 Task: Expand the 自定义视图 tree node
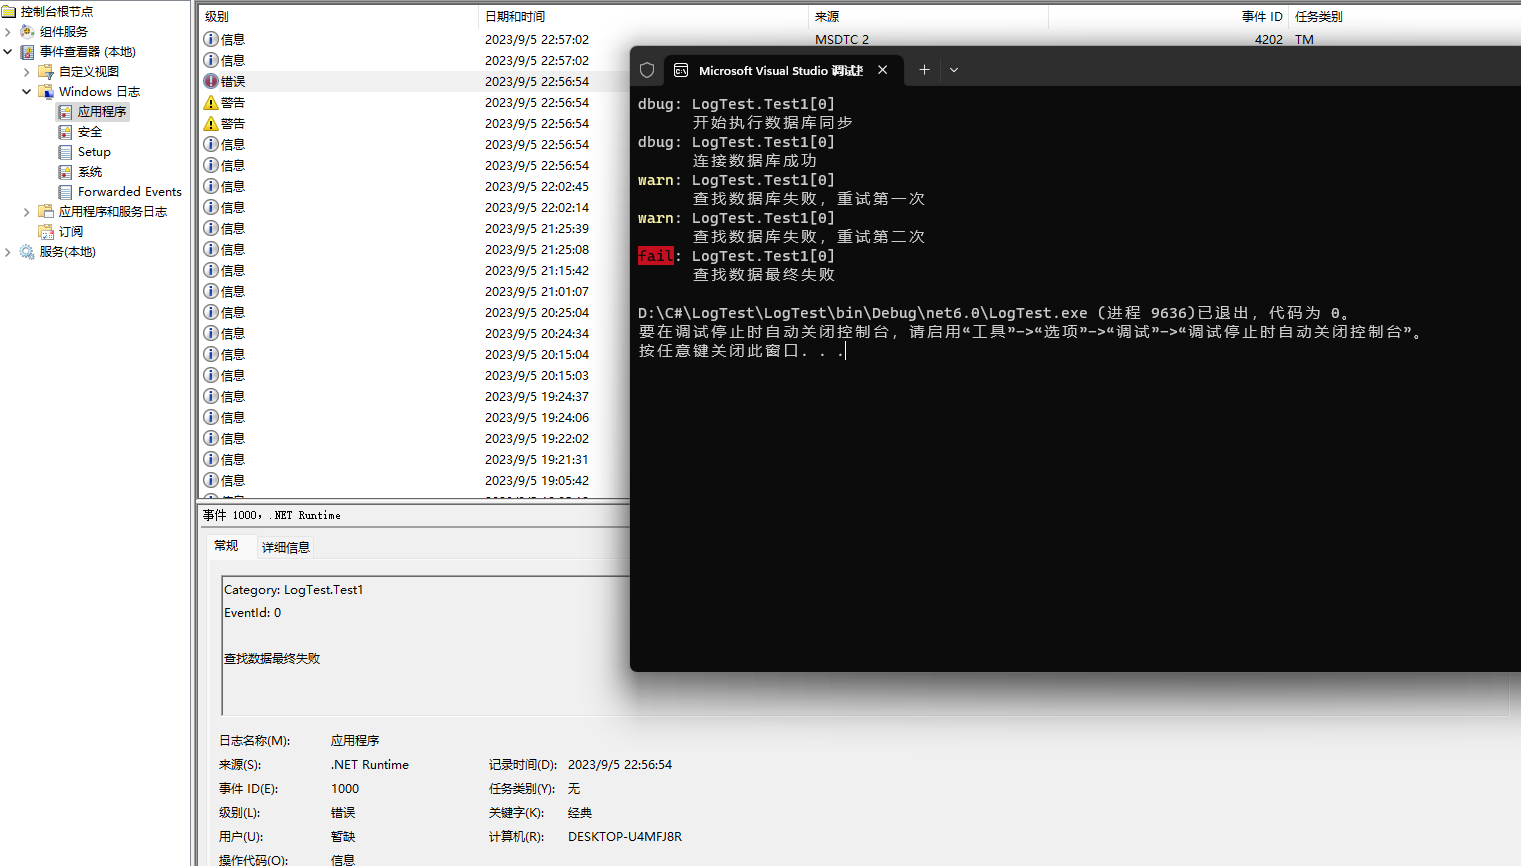pyautogui.click(x=26, y=72)
